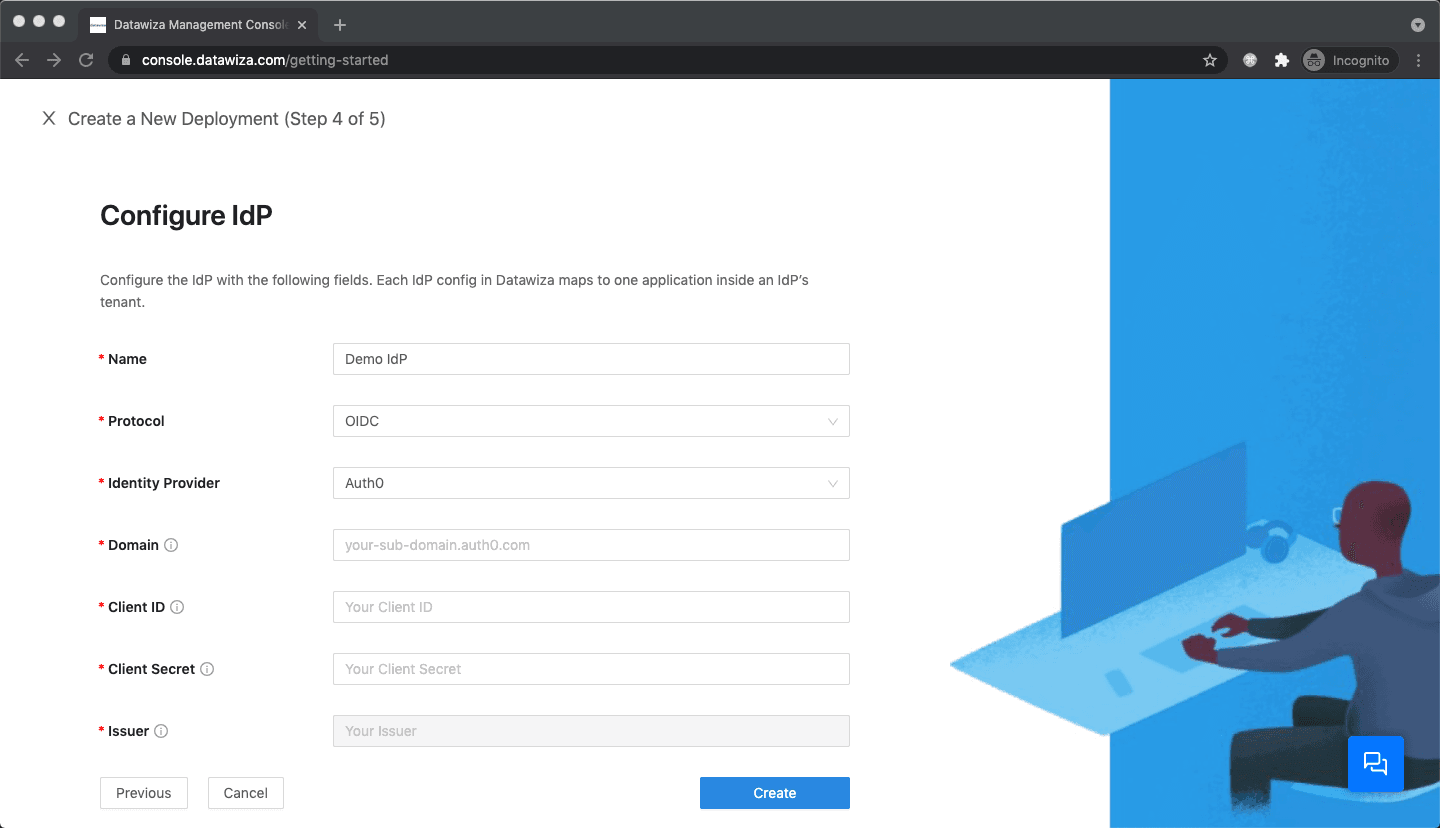Select the Datawiza Management Console tab
The height and width of the screenshot is (828, 1440).
click(198, 25)
